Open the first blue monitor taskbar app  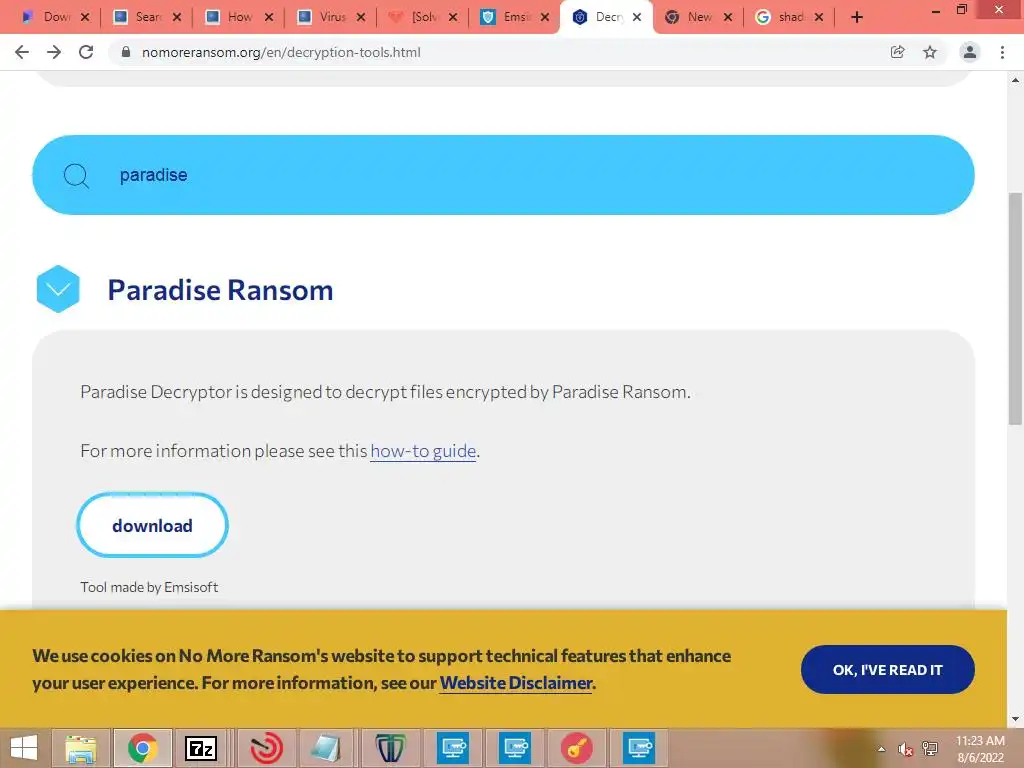pos(453,748)
